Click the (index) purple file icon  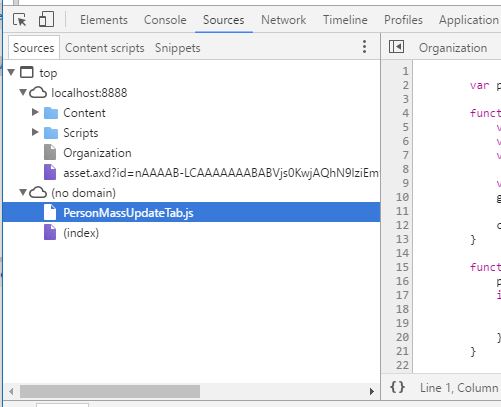point(50,232)
